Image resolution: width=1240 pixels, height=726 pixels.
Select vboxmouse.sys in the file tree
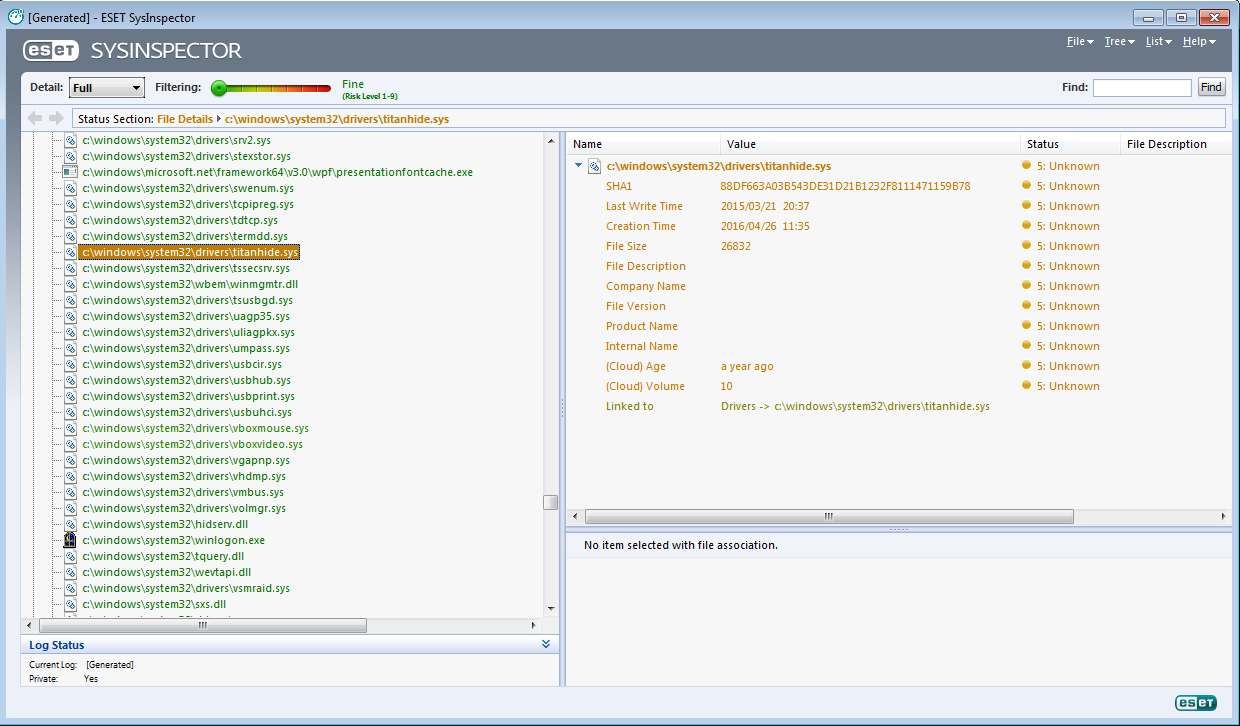coord(195,428)
